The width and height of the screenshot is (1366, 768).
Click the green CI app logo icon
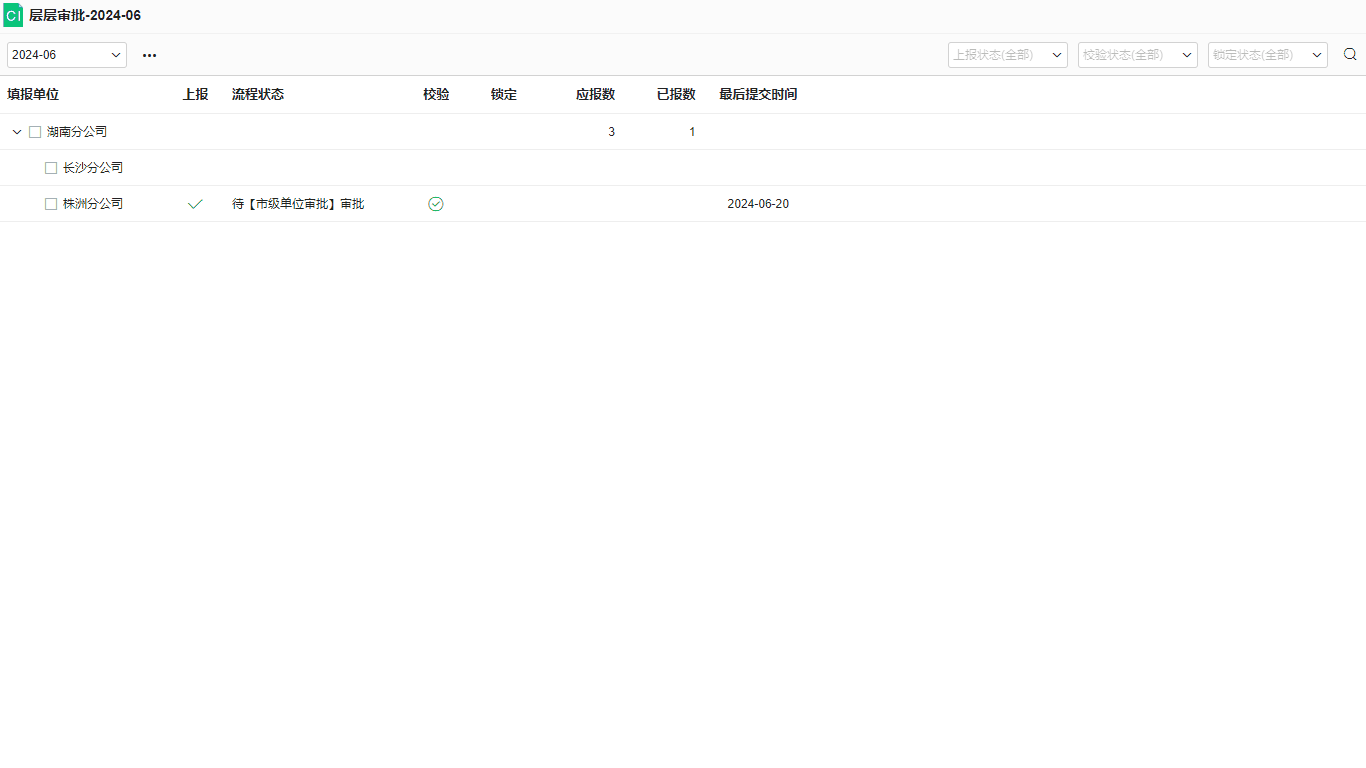[x=13, y=16]
